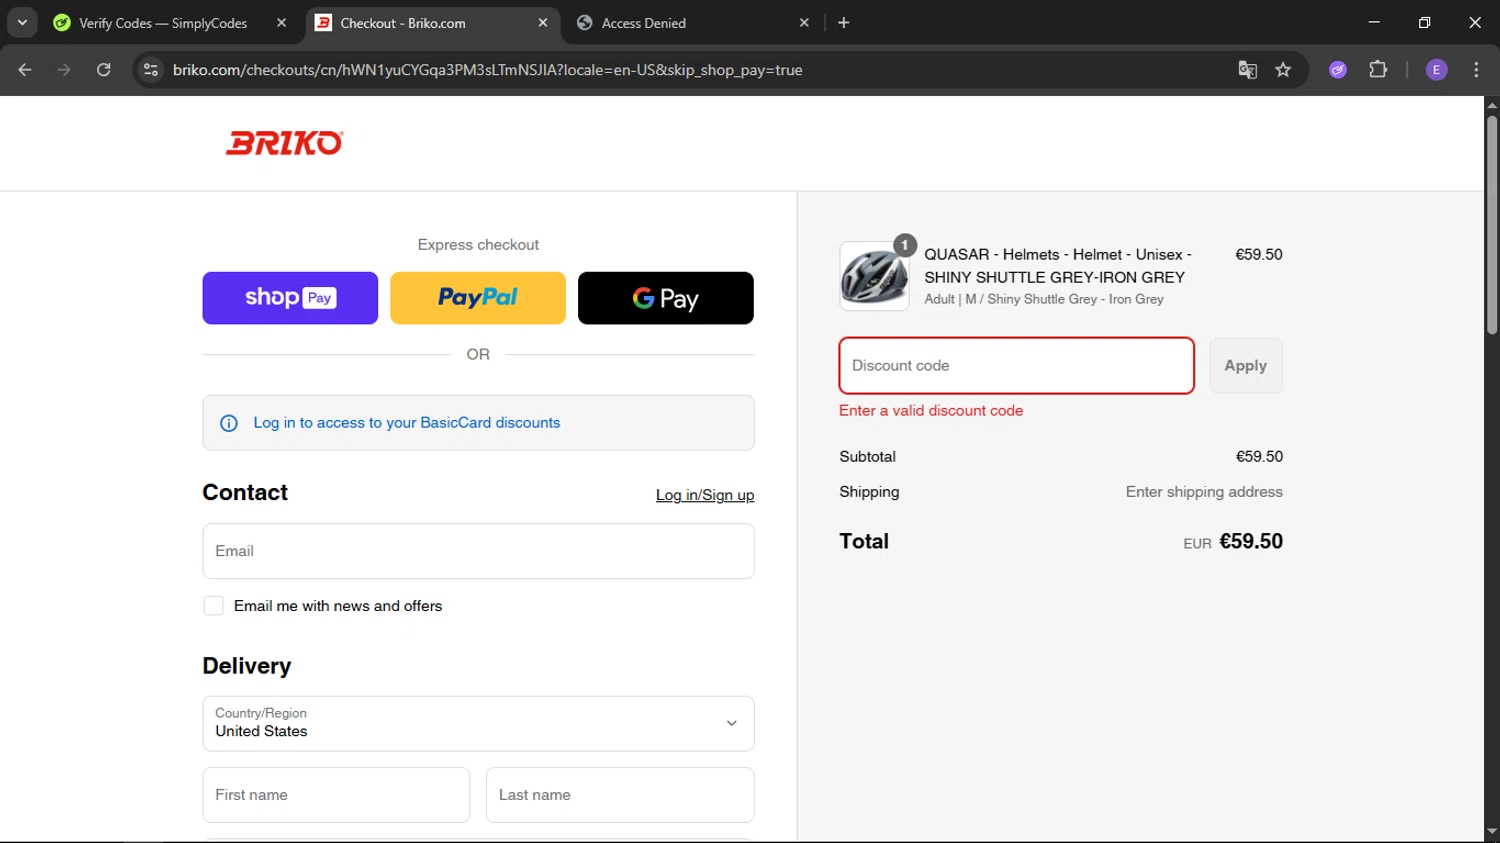The width and height of the screenshot is (1500, 843).
Task: Pay with Google Pay
Action: (x=666, y=298)
